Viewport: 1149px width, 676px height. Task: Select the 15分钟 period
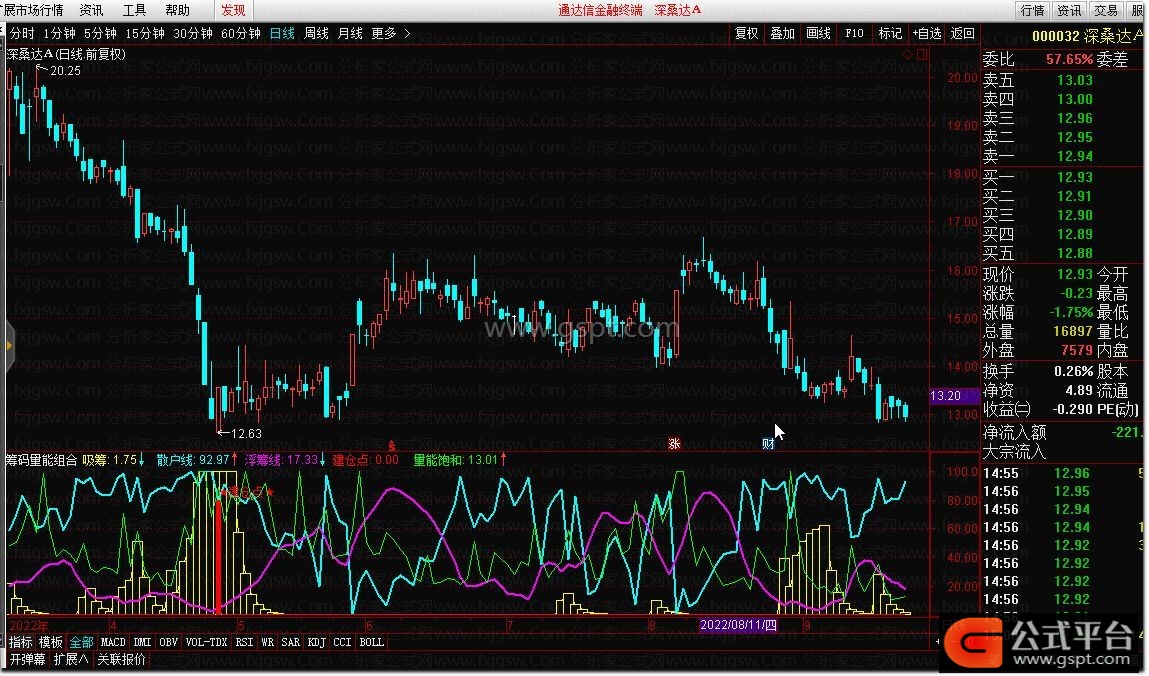(144, 34)
